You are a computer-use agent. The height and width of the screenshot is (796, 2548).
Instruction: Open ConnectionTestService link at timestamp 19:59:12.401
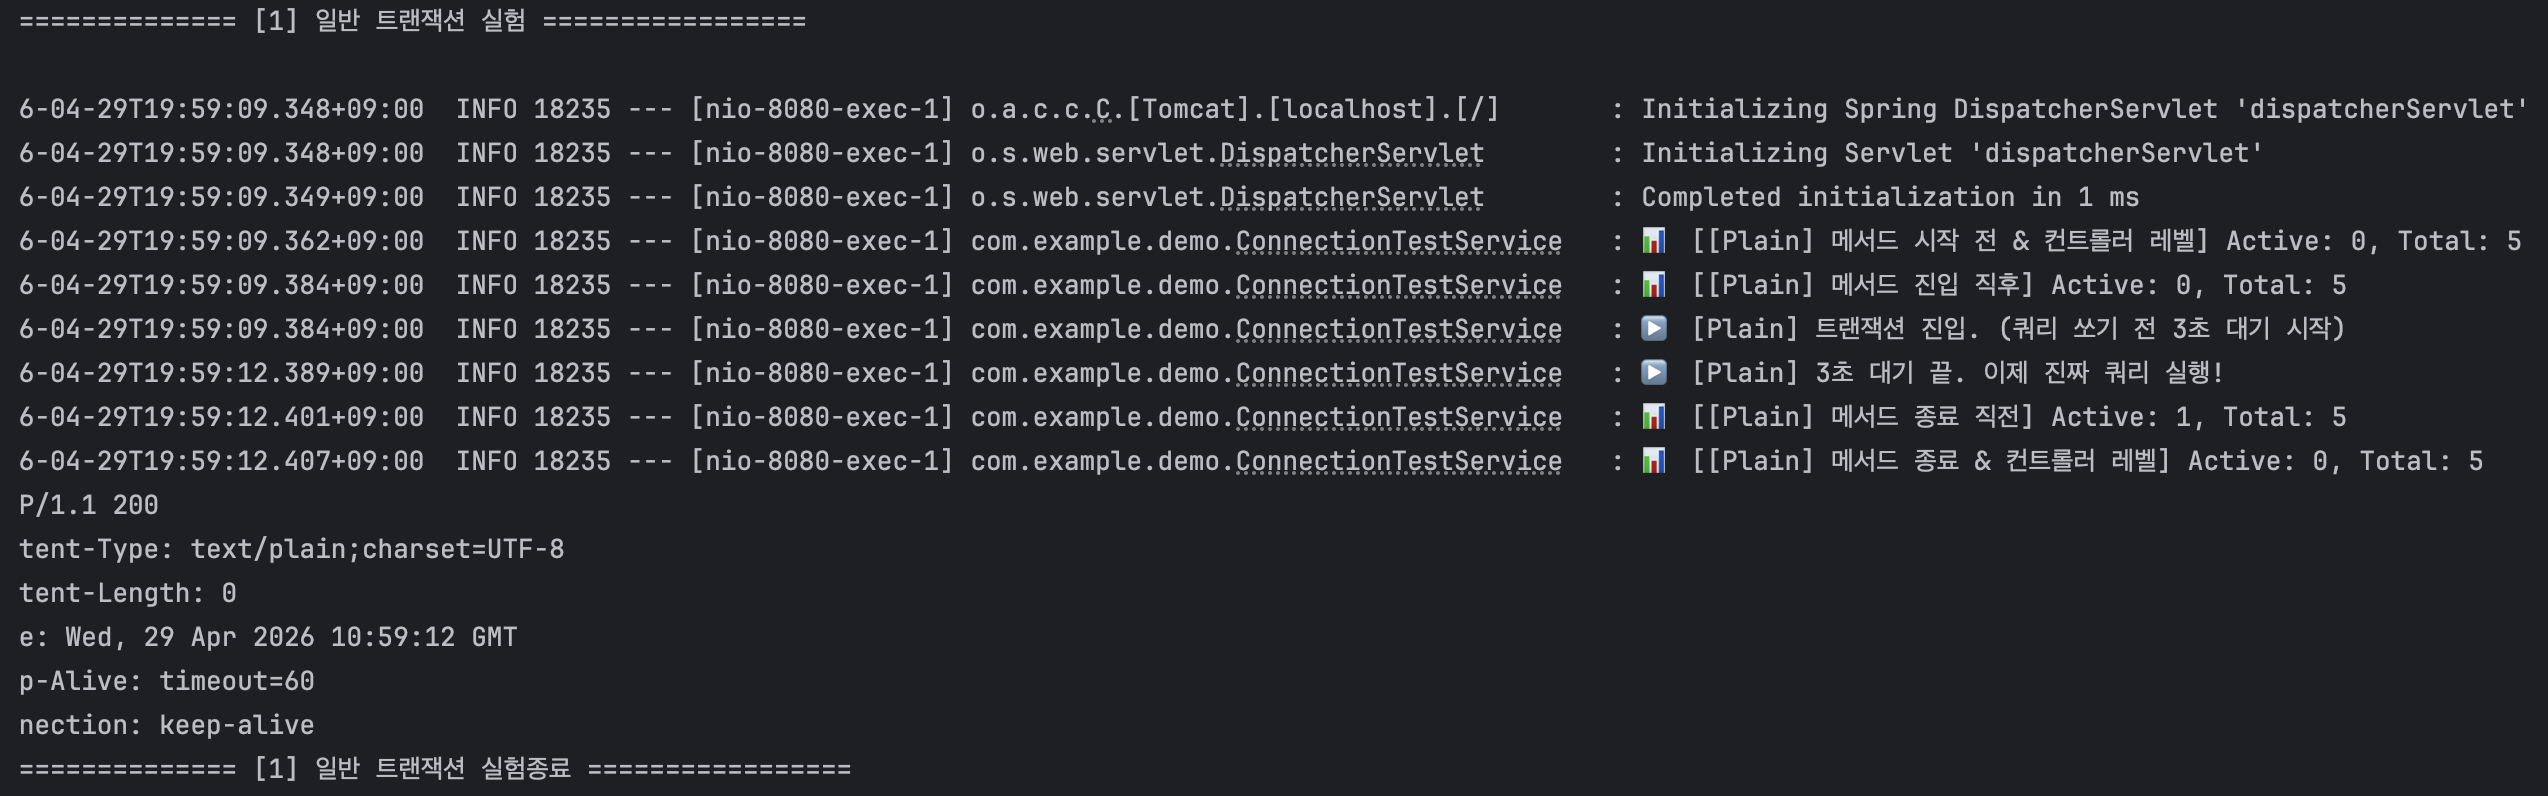[1398, 417]
